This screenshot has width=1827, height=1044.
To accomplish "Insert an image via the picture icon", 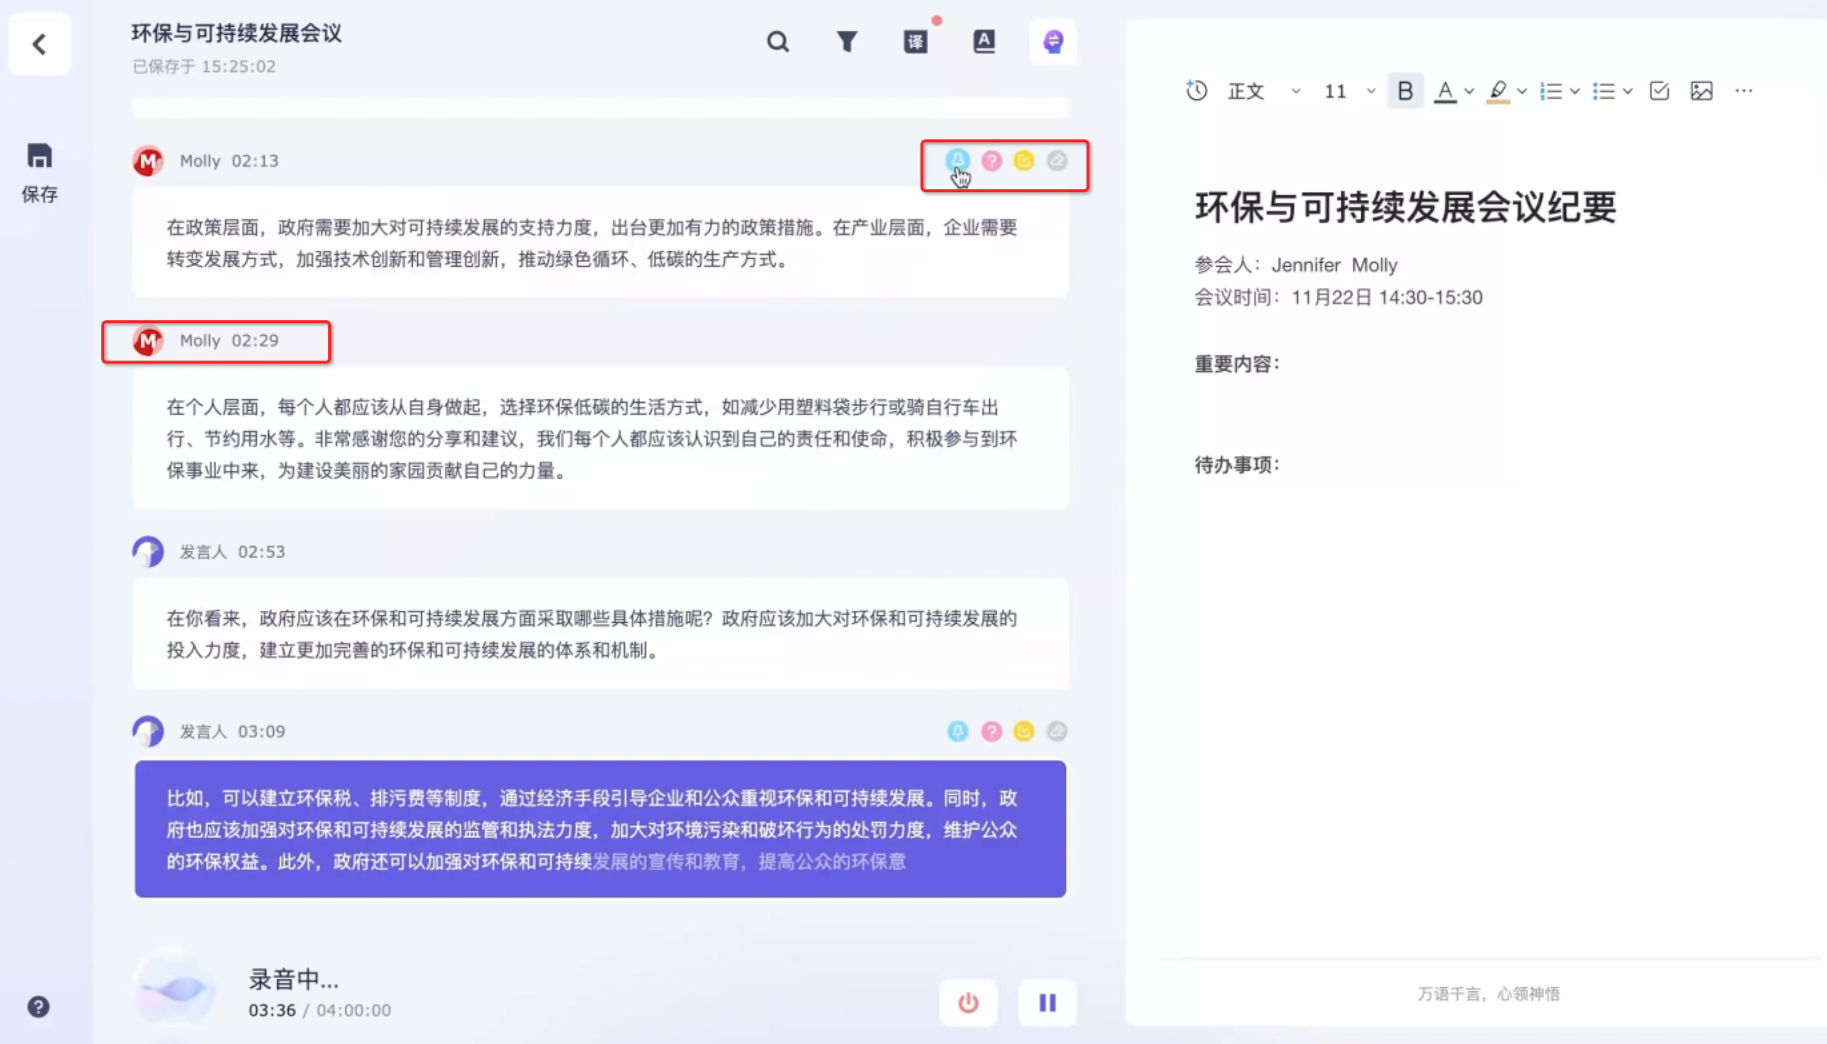I will click(x=1701, y=91).
